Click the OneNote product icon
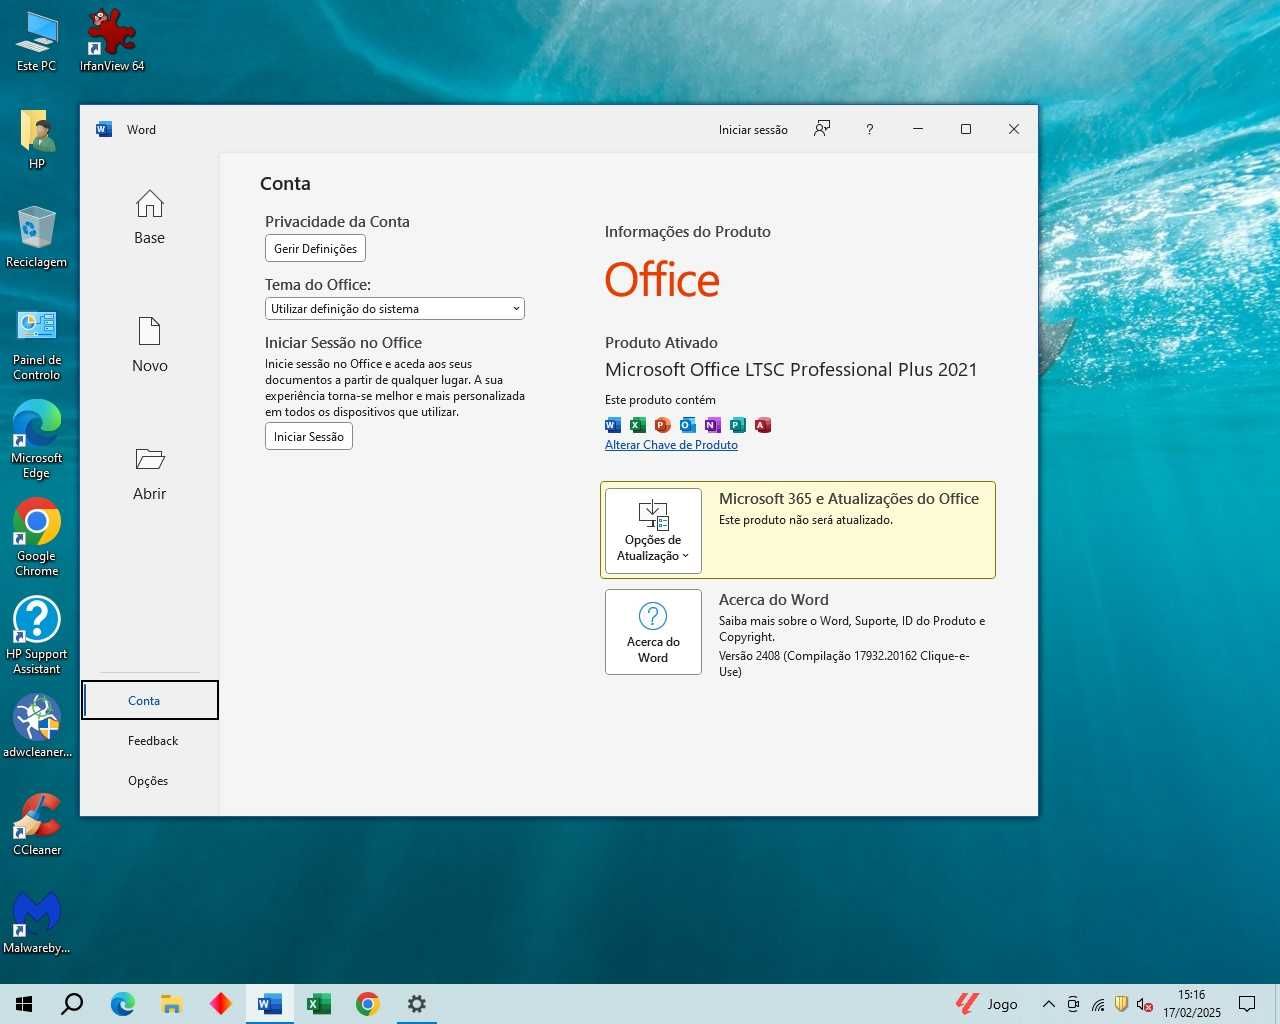Viewport: 1280px width, 1024px height. click(x=712, y=425)
